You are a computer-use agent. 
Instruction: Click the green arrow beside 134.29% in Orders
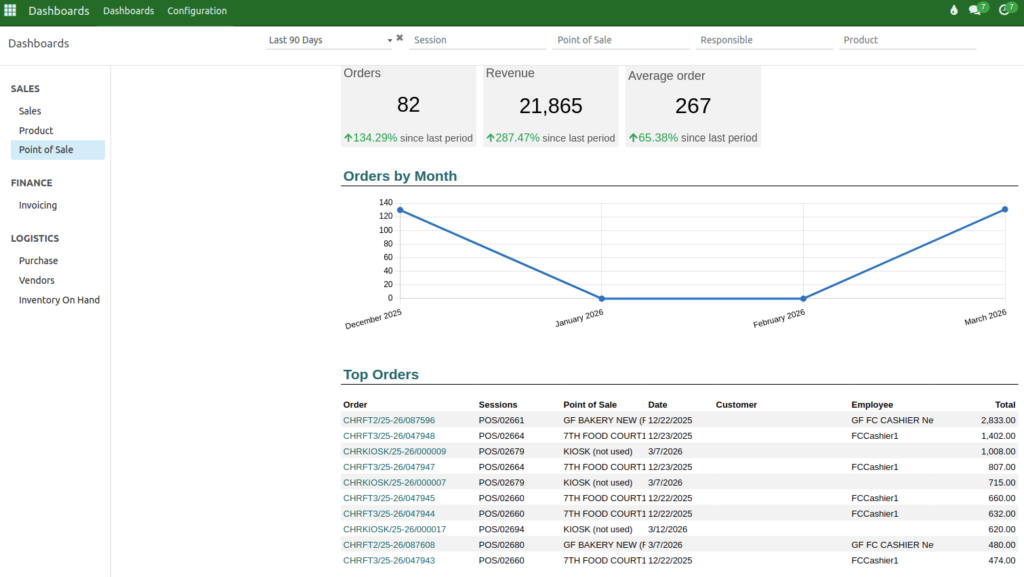point(348,138)
